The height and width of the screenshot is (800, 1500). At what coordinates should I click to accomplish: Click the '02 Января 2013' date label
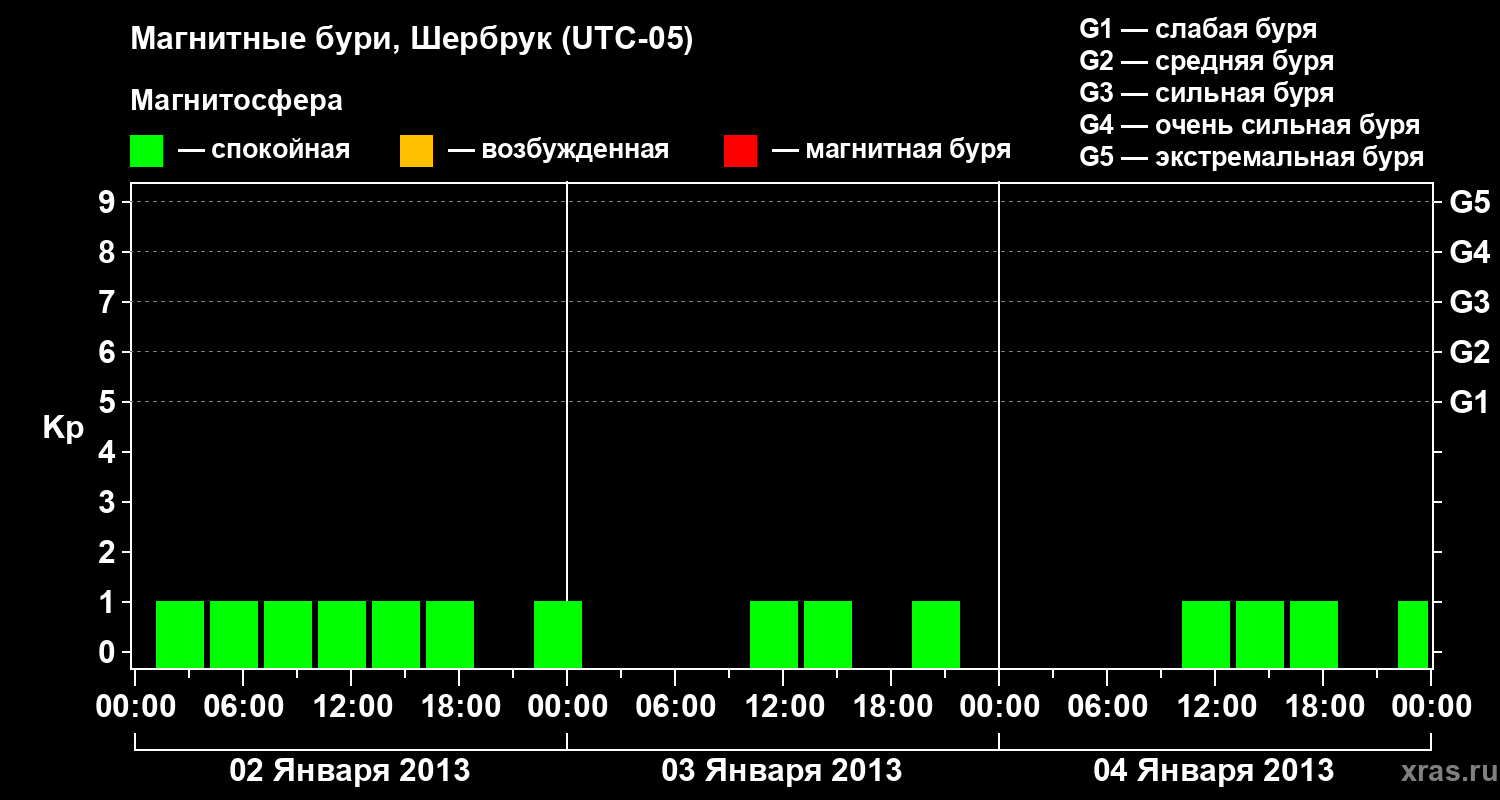(x=350, y=771)
